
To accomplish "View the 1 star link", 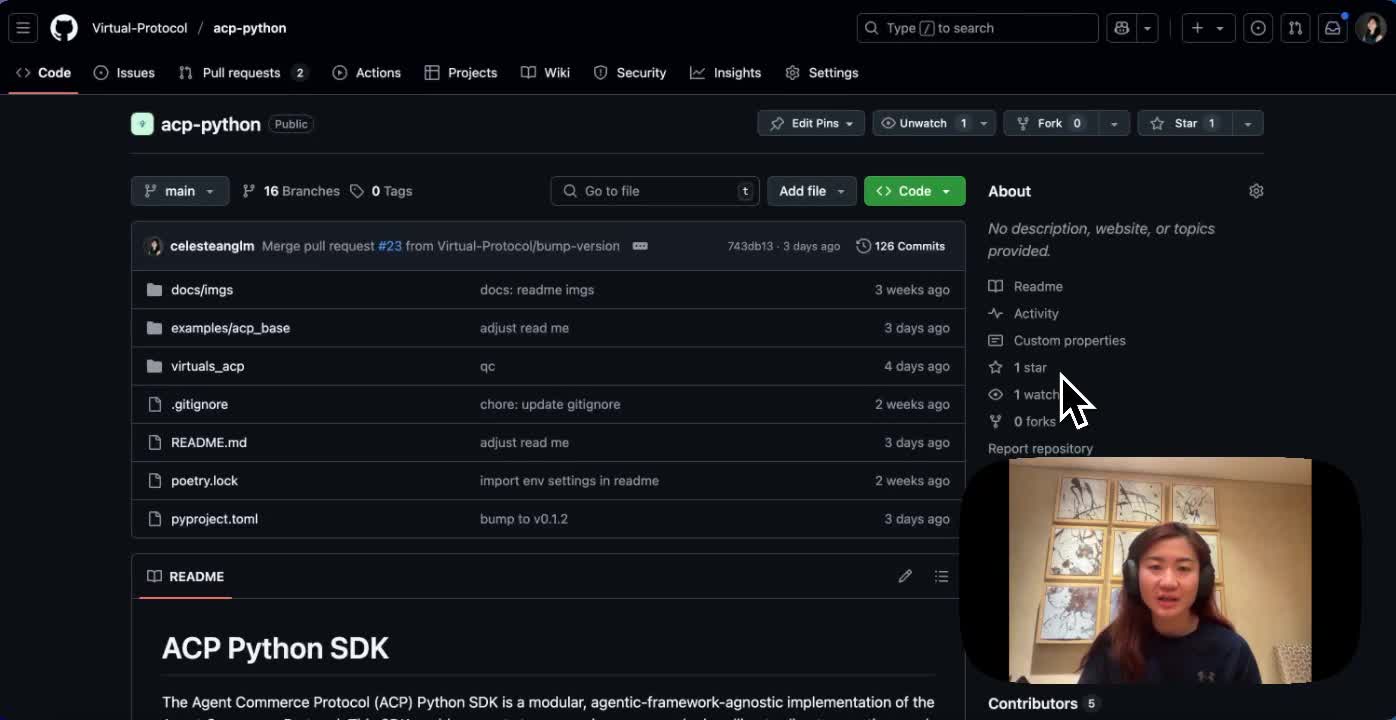I will [x=1018, y=367].
